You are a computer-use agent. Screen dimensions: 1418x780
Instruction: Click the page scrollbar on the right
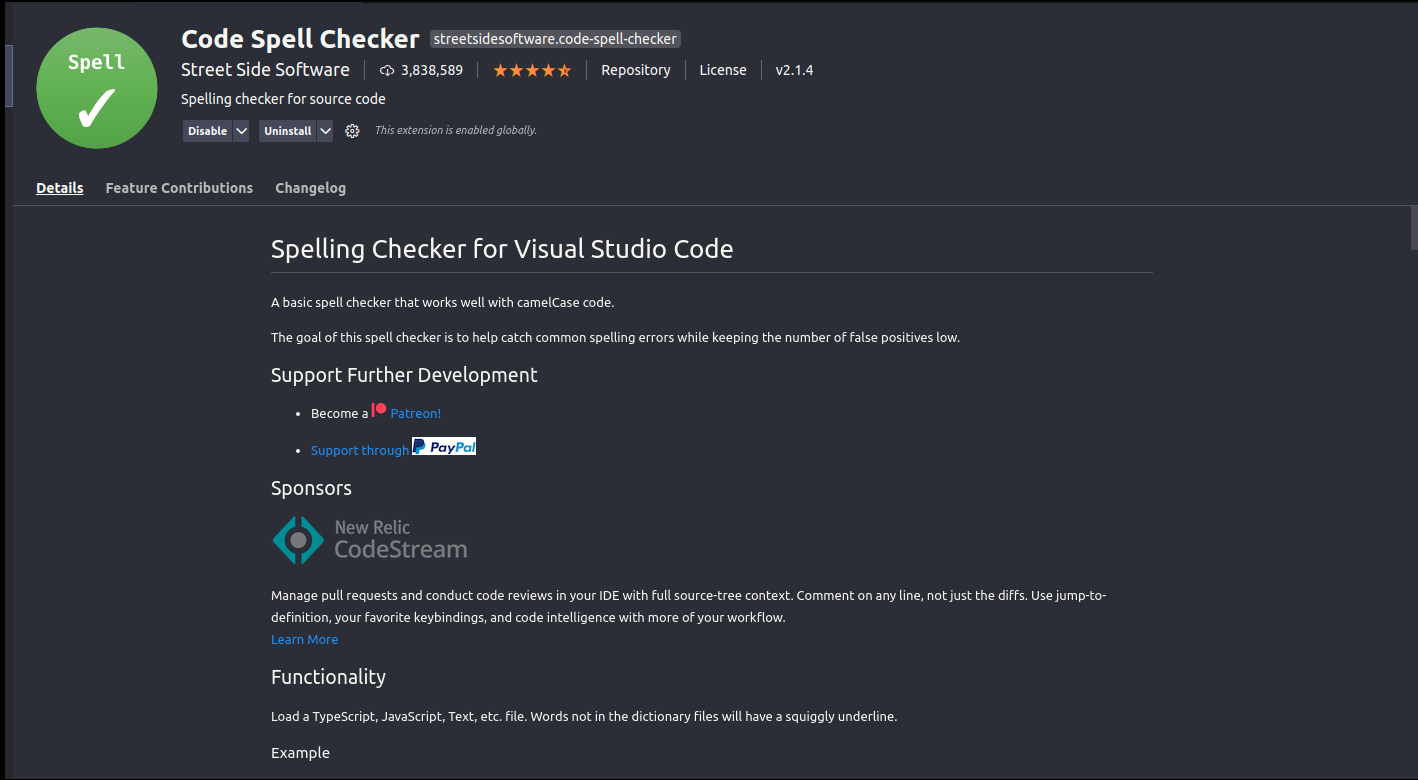click(x=1410, y=230)
